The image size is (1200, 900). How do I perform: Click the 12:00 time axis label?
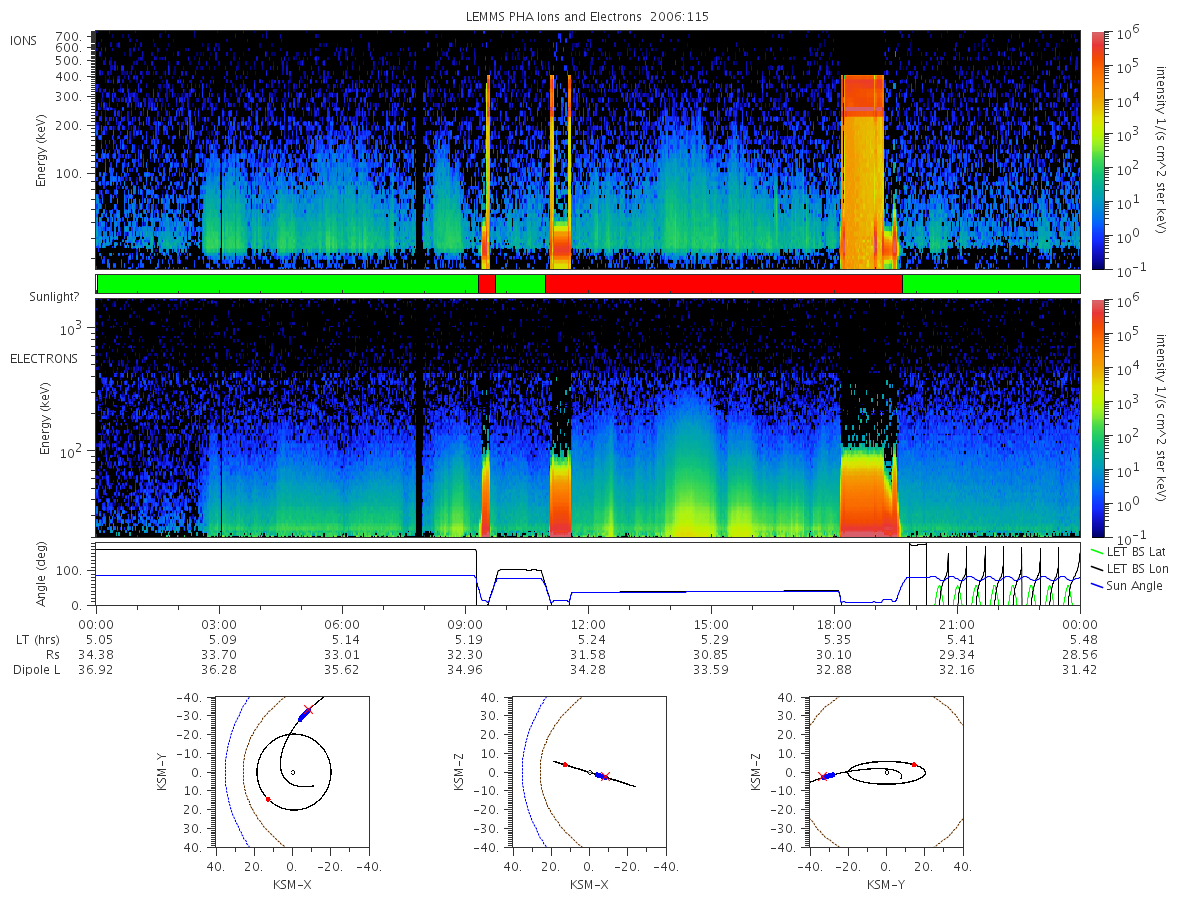point(588,623)
